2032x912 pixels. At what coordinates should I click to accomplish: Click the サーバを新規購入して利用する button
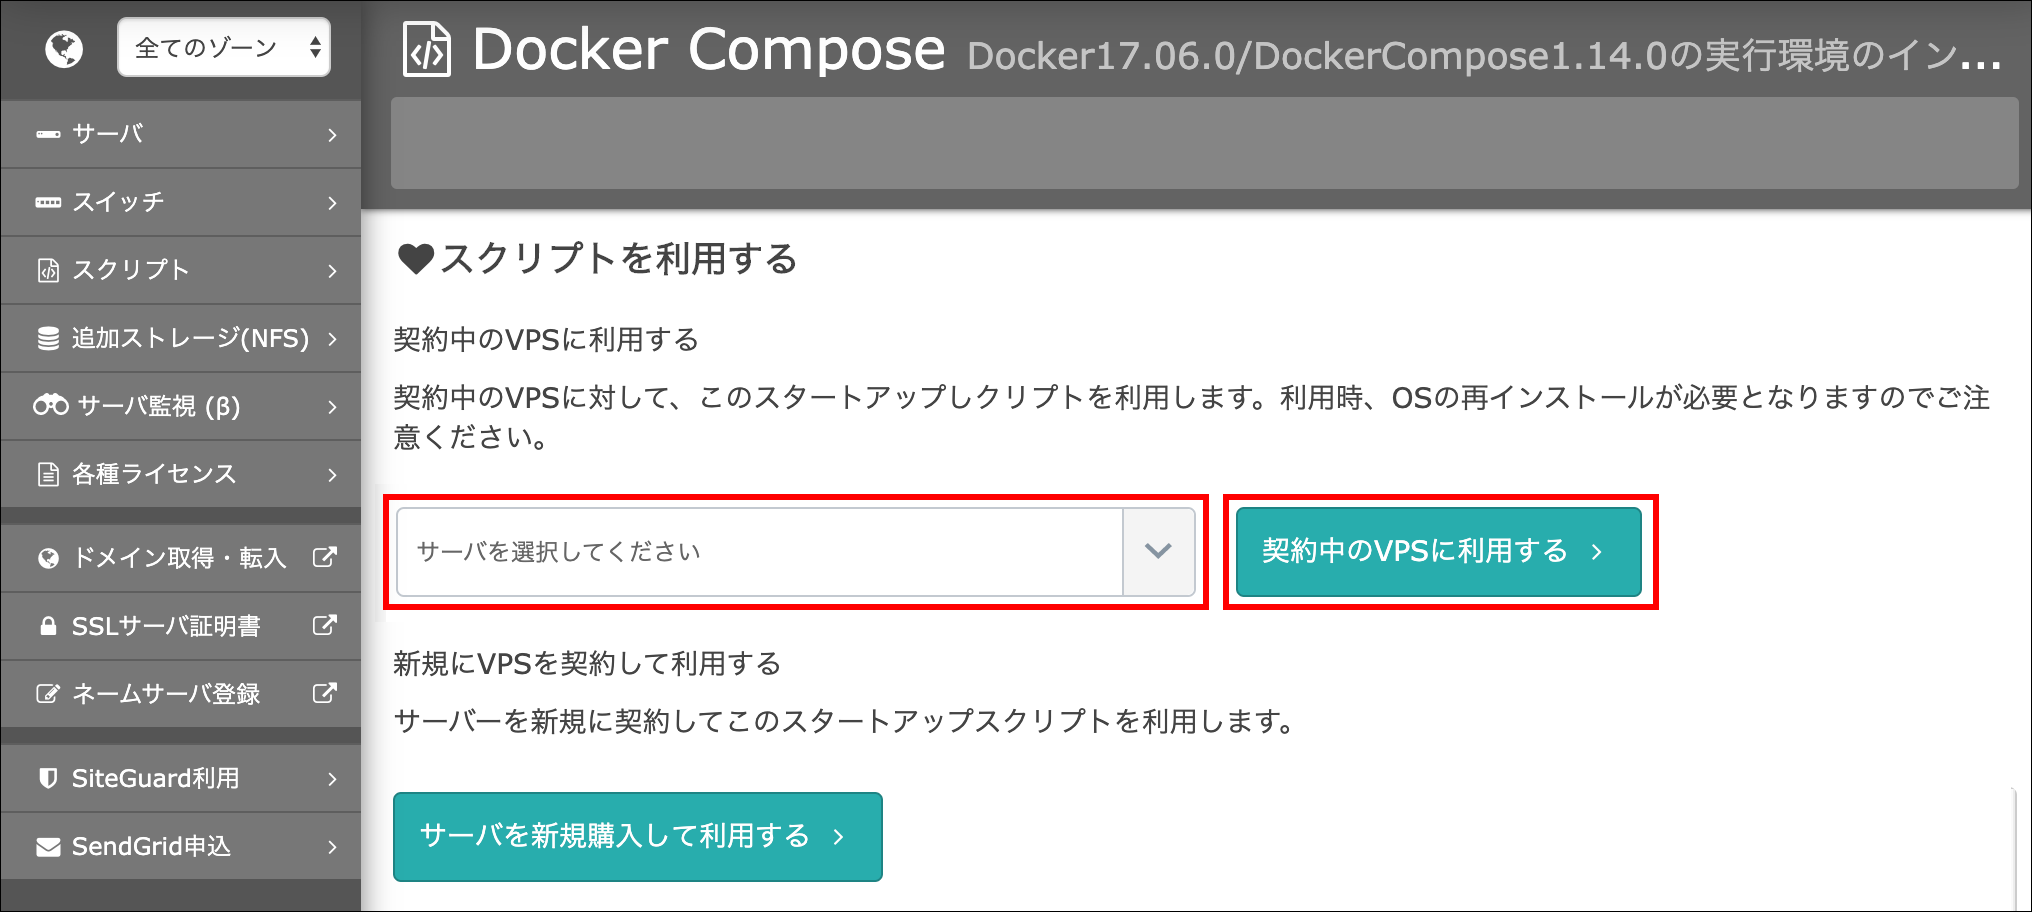click(638, 836)
